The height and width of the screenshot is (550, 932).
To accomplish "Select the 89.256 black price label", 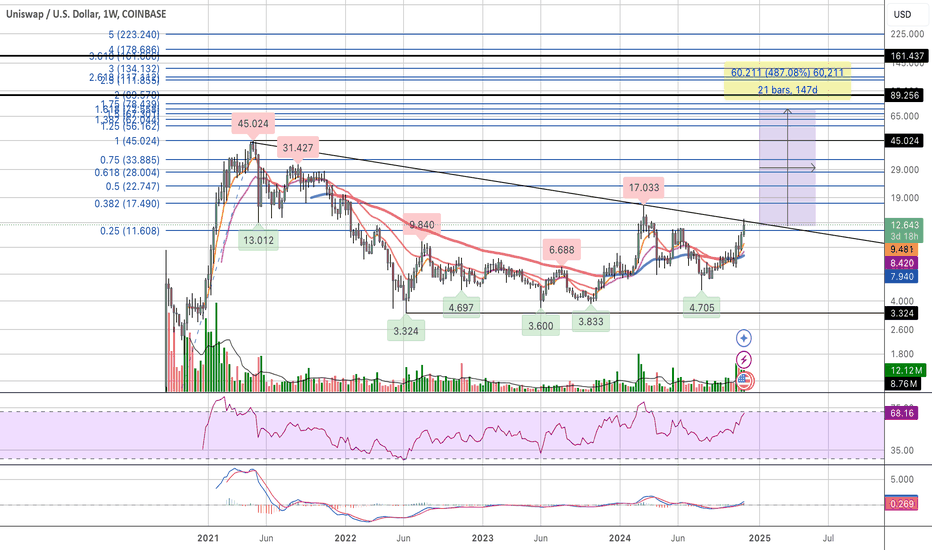I will point(904,95).
